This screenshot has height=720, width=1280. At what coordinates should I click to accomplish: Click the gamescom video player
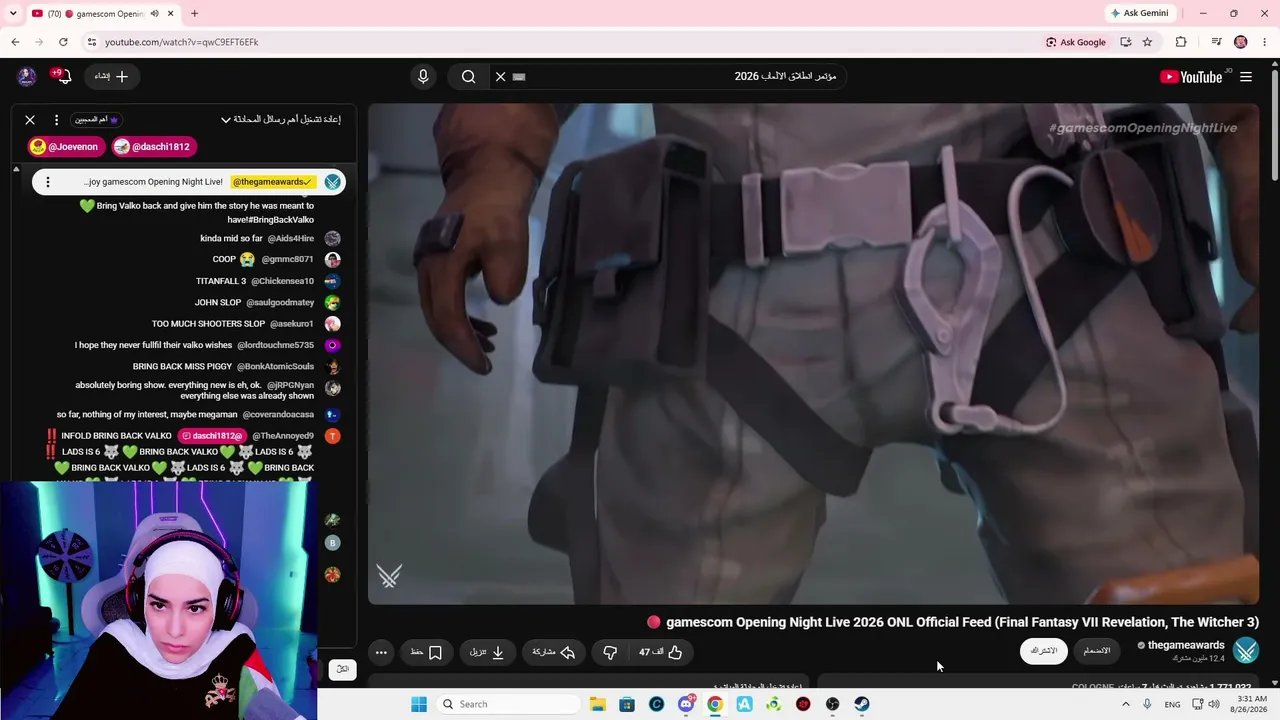[x=813, y=354]
